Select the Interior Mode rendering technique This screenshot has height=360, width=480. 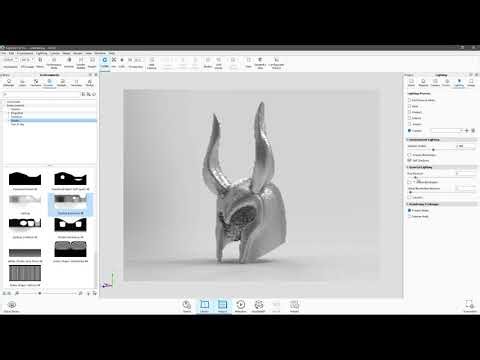tap(410, 217)
